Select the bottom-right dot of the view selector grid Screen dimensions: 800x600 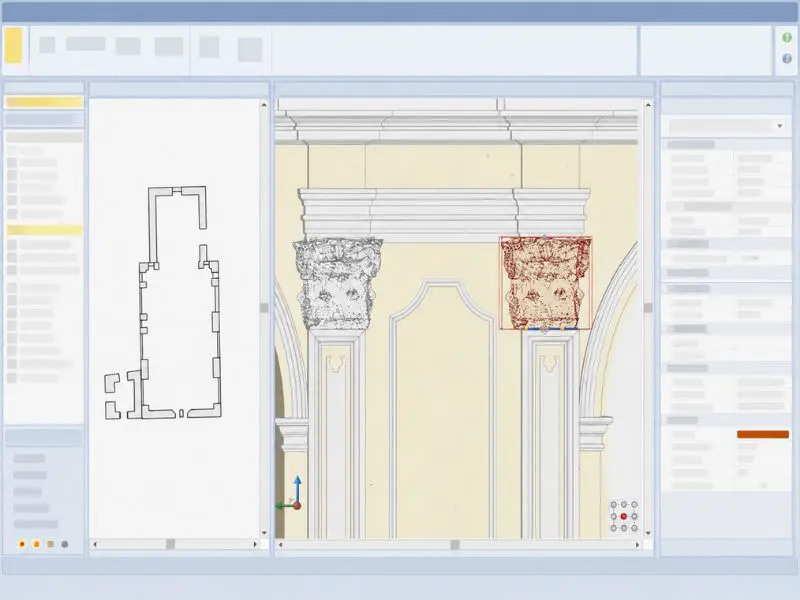coord(634,528)
